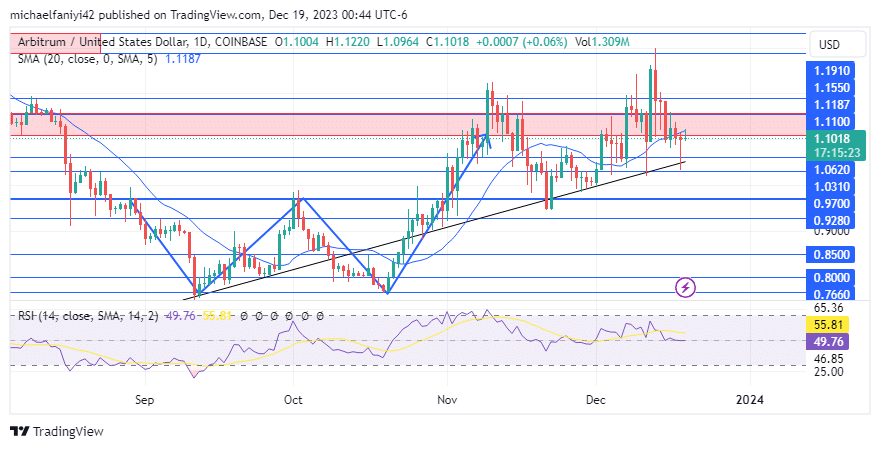Click the SMA (20, close, 0, SMA, 5) legend
This screenshot has height=449, width=880.
coord(88,58)
